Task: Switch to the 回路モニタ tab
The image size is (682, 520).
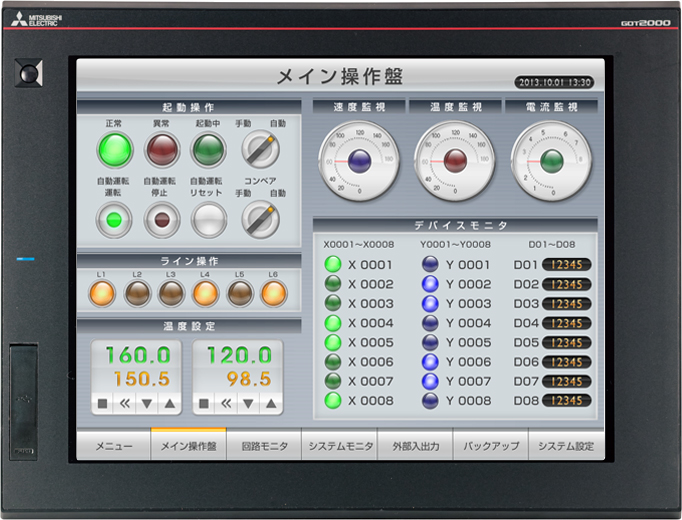Action: pyautogui.click(x=264, y=446)
